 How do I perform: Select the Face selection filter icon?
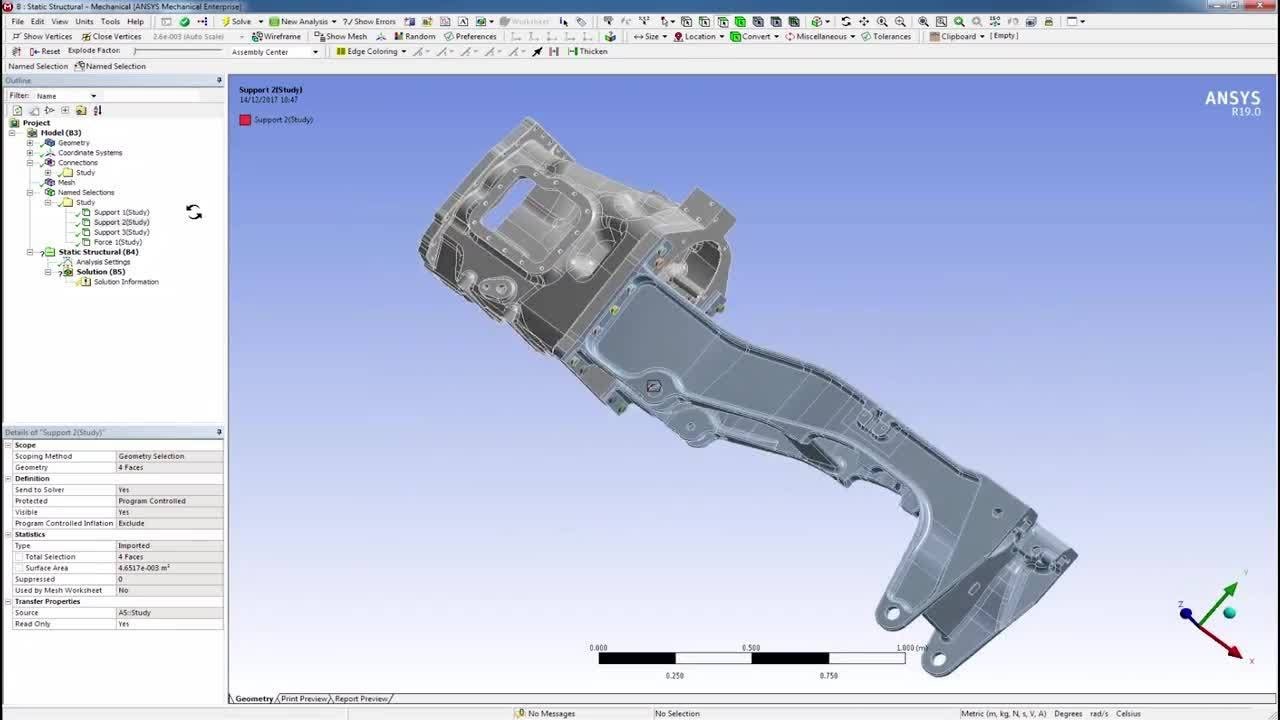(x=723, y=21)
